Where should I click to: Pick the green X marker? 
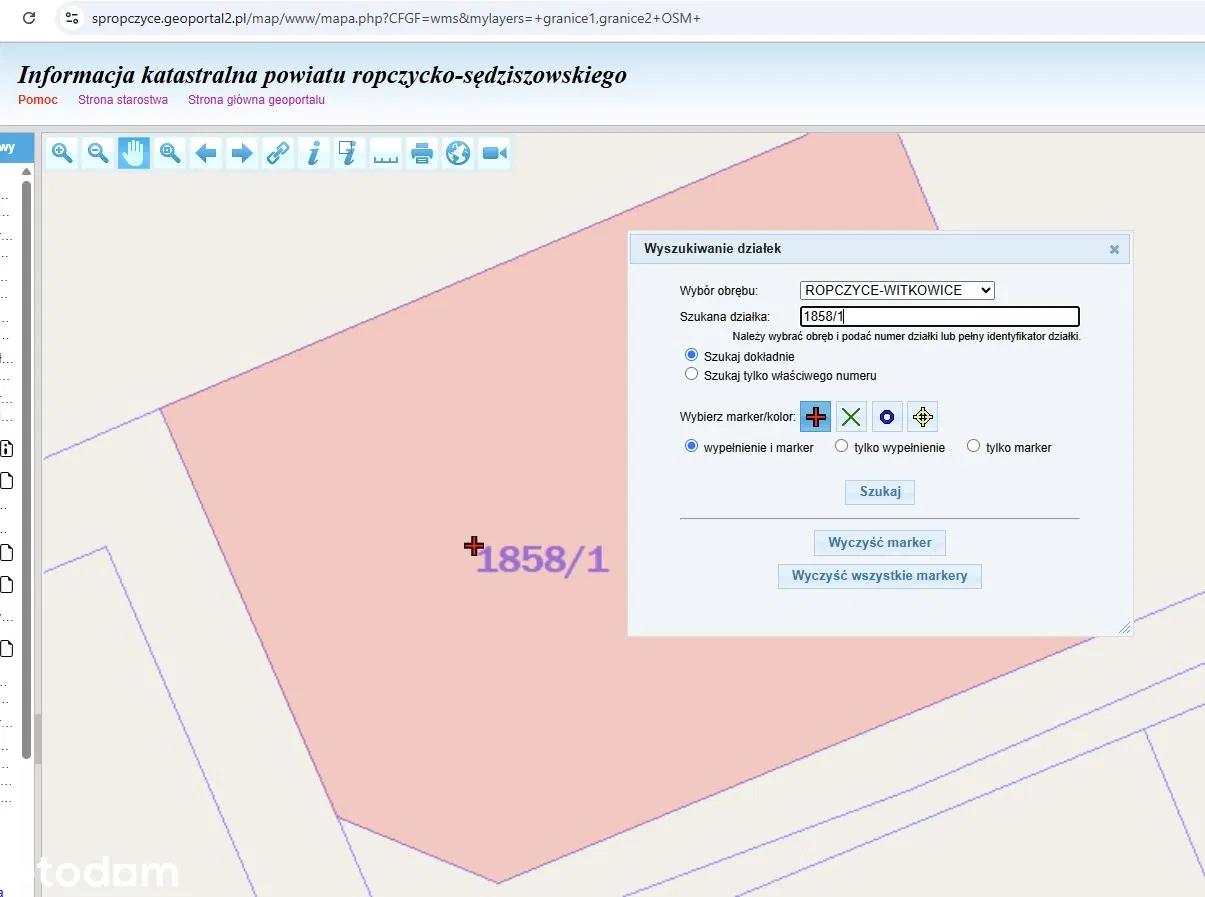(851, 417)
